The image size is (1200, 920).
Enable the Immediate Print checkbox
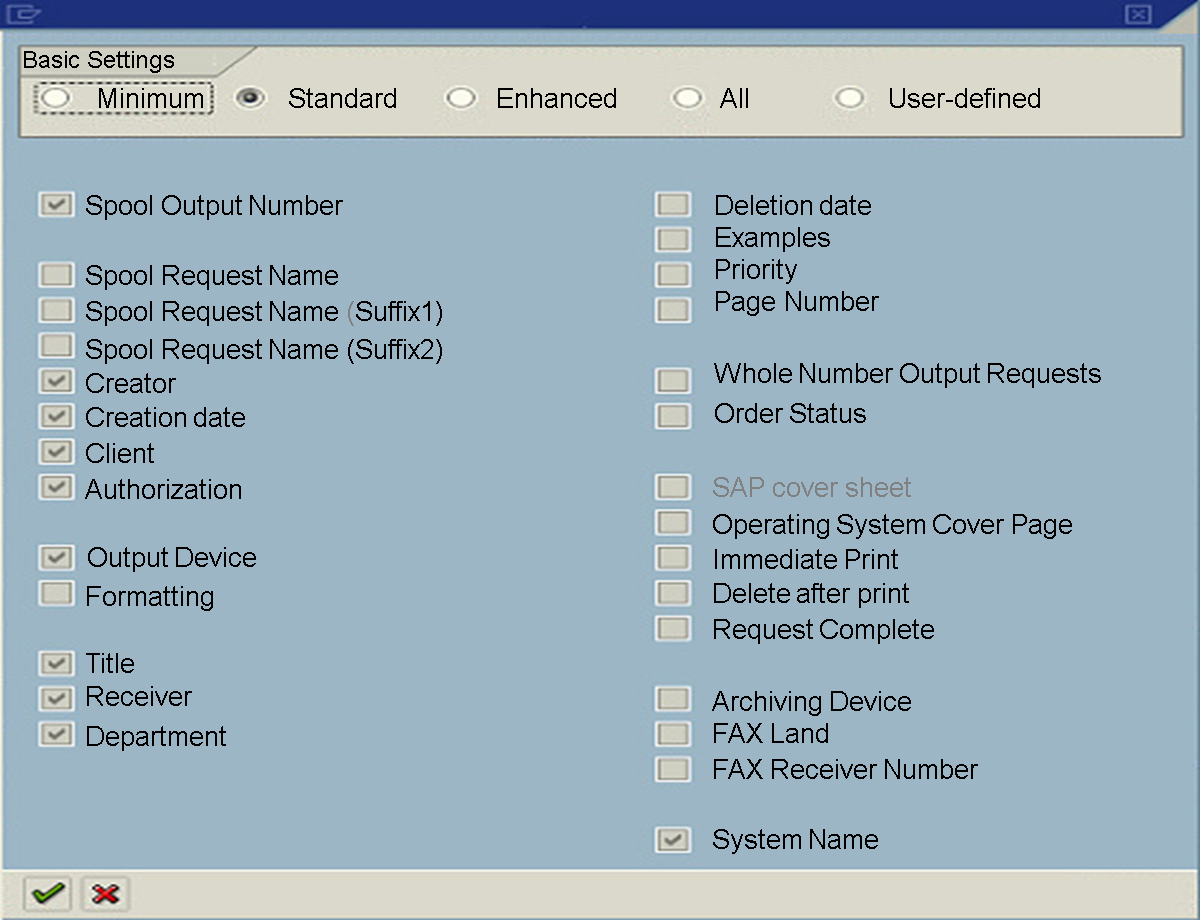pyautogui.click(x=673, y=558)
